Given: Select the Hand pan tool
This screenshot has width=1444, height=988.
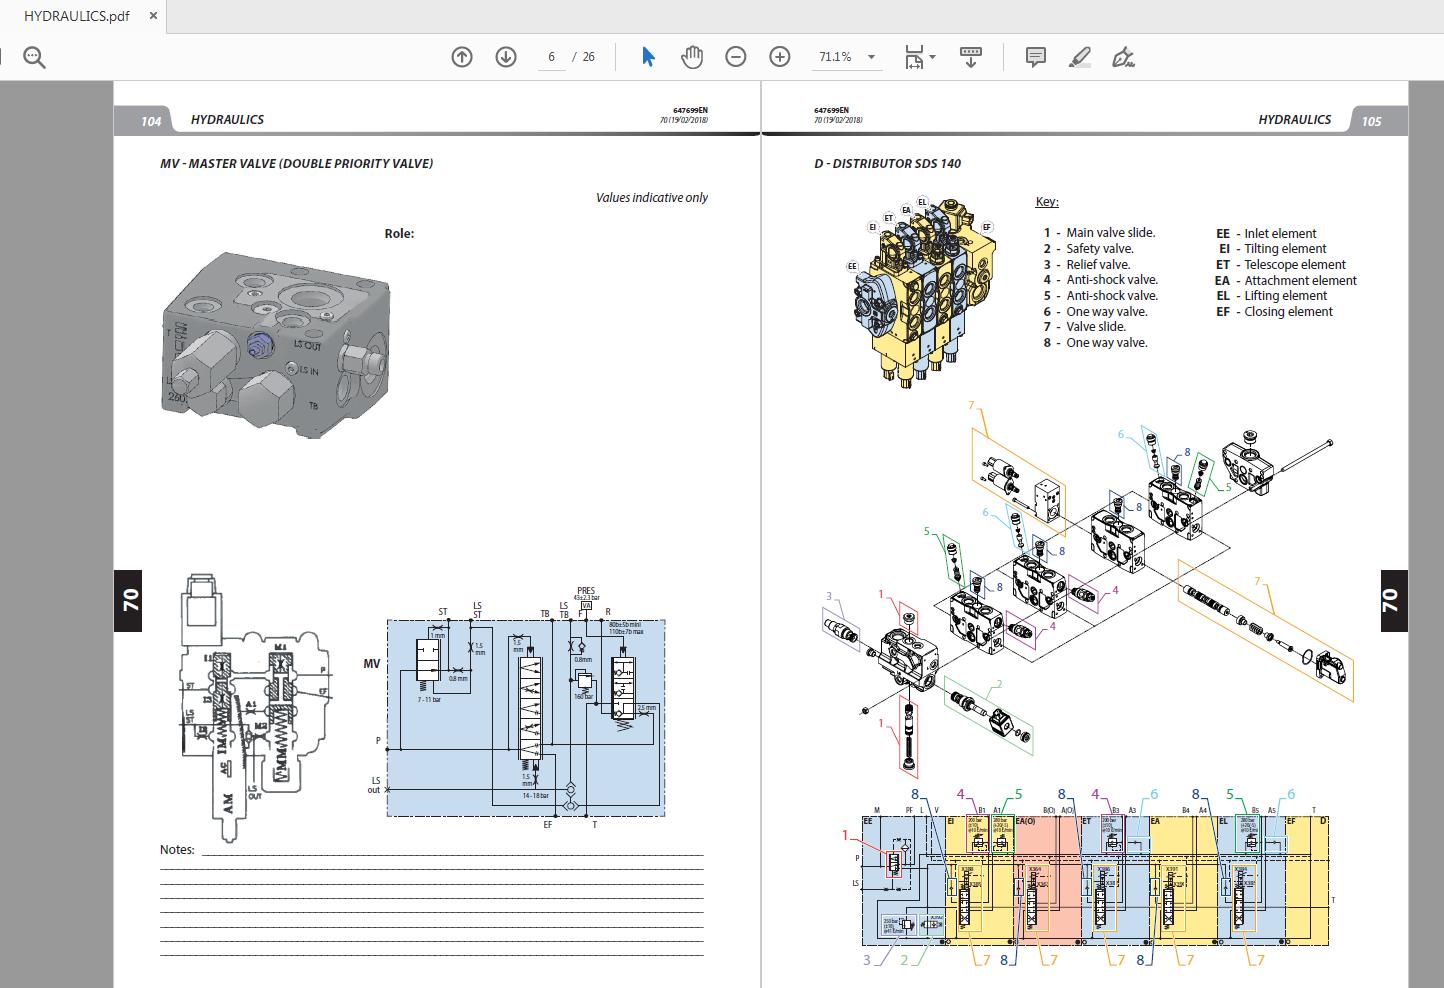Looking at the screenshot, I should tap(692, 57).
